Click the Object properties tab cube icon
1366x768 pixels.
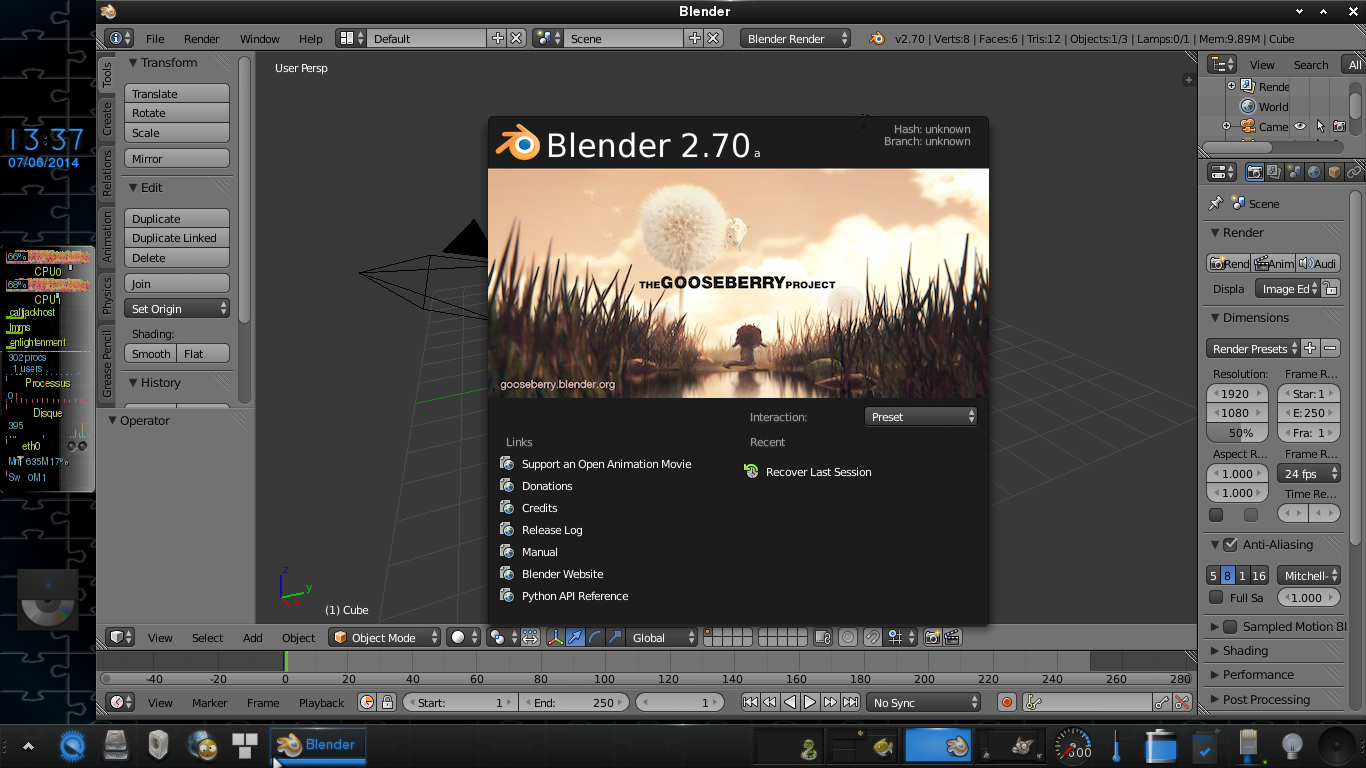coord(1334,173)
